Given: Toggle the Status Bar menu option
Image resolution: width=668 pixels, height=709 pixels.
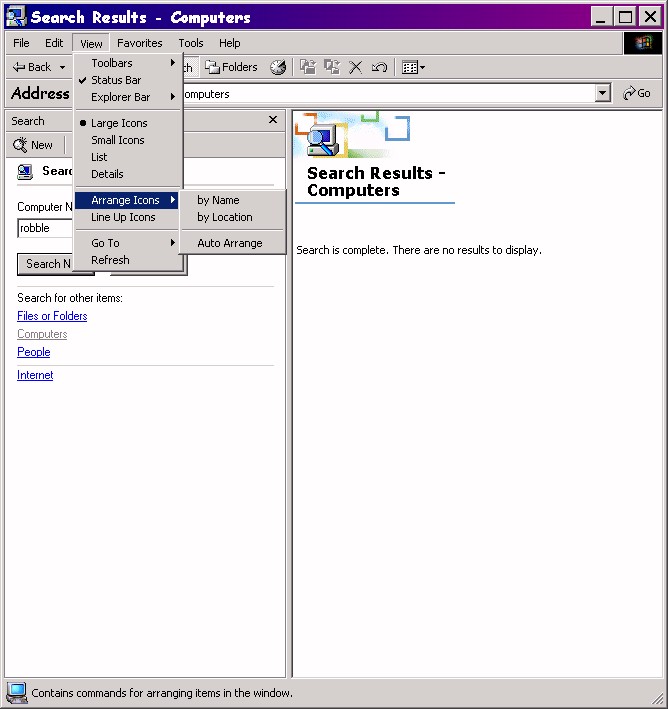Looking at the screenshot, I should [128, 80].
